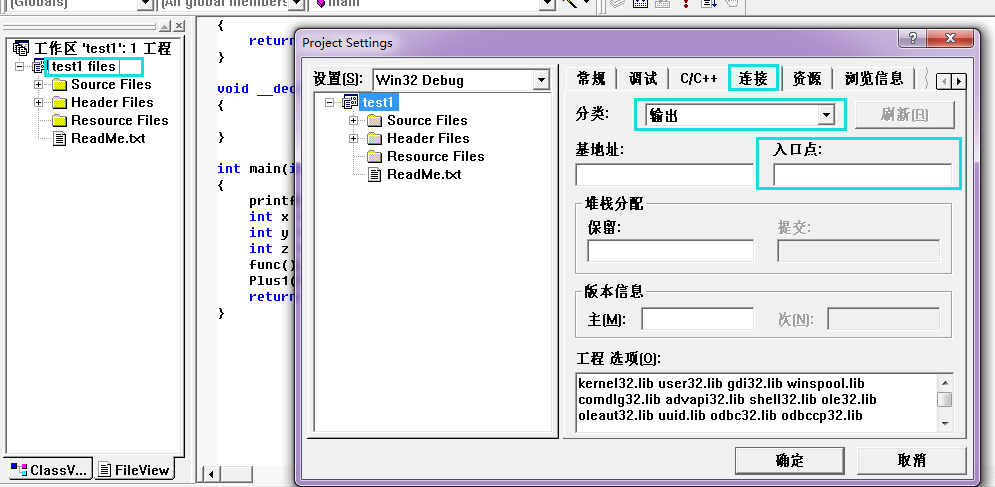This screenshot has height=487, width=995.
Task: Expand Source Files in the workspace pane
Action: click(39, 84)
